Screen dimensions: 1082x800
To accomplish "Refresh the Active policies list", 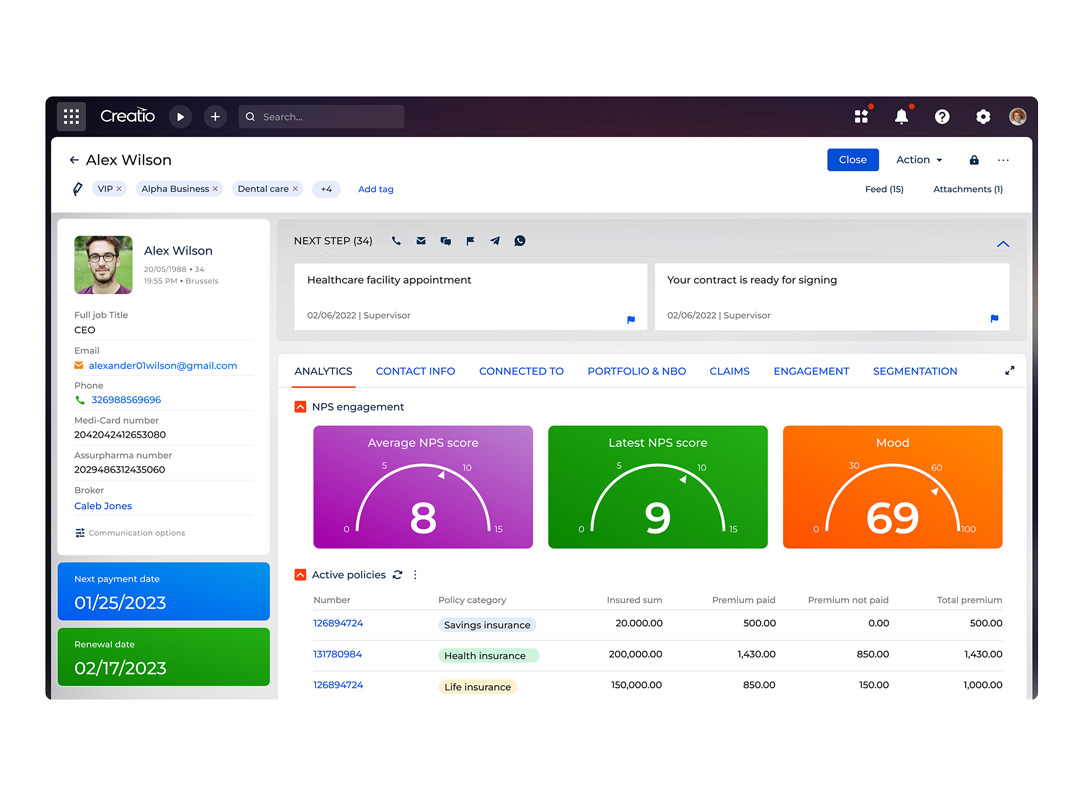I will pos(397,575).
